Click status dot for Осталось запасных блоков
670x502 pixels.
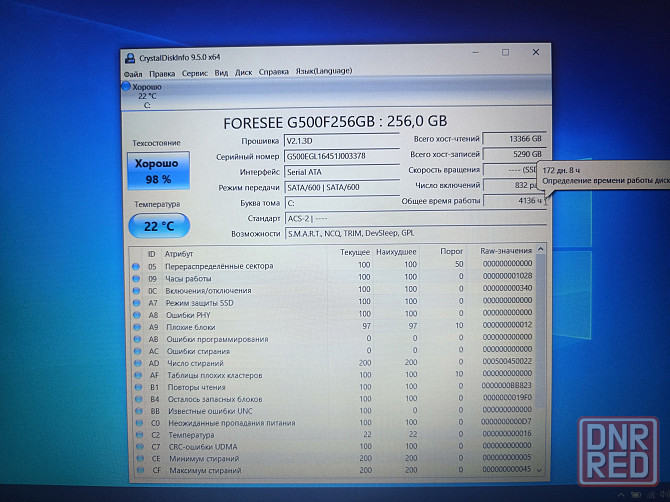pyautogui.click(x=139, y=399)
